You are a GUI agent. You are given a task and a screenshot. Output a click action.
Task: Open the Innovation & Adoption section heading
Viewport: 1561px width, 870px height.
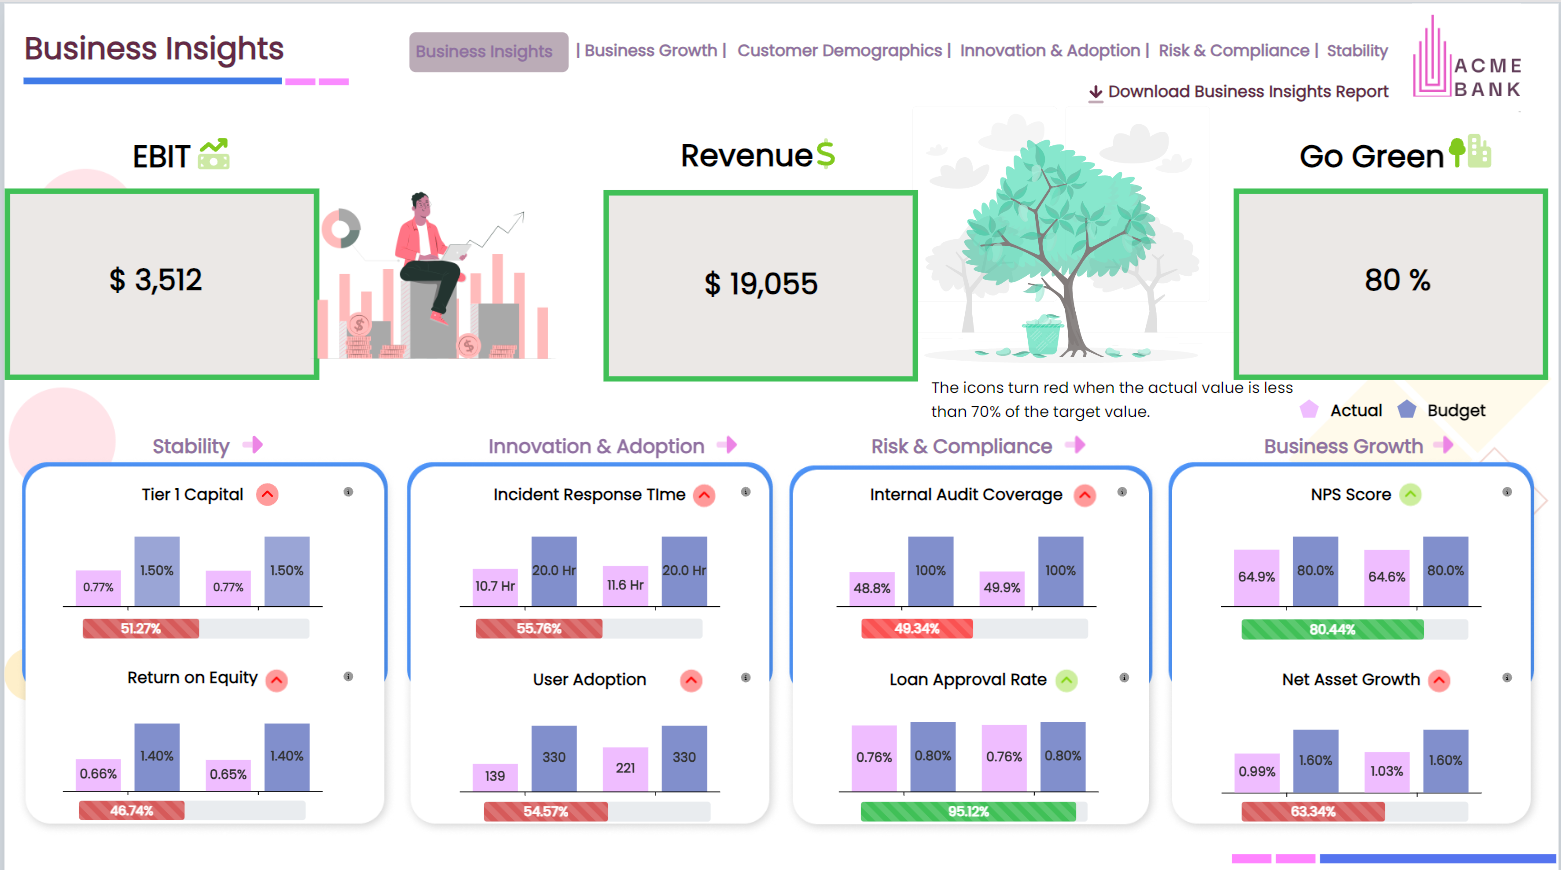tap(596, 446)
